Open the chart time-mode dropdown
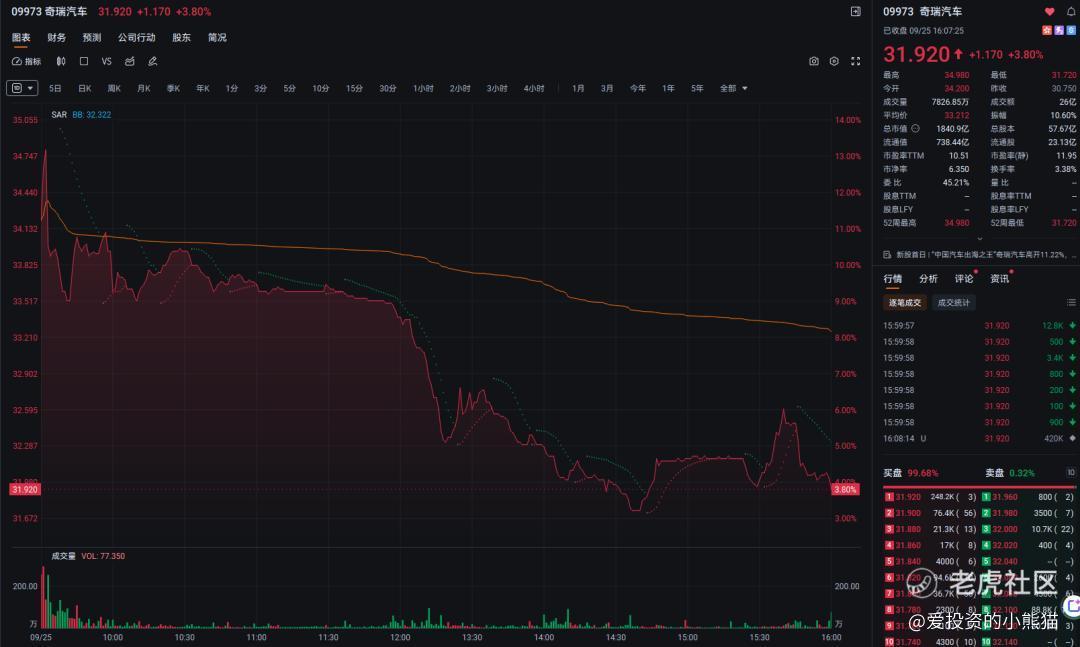The height and width of the screenshot is (647, 1080). 22,88
